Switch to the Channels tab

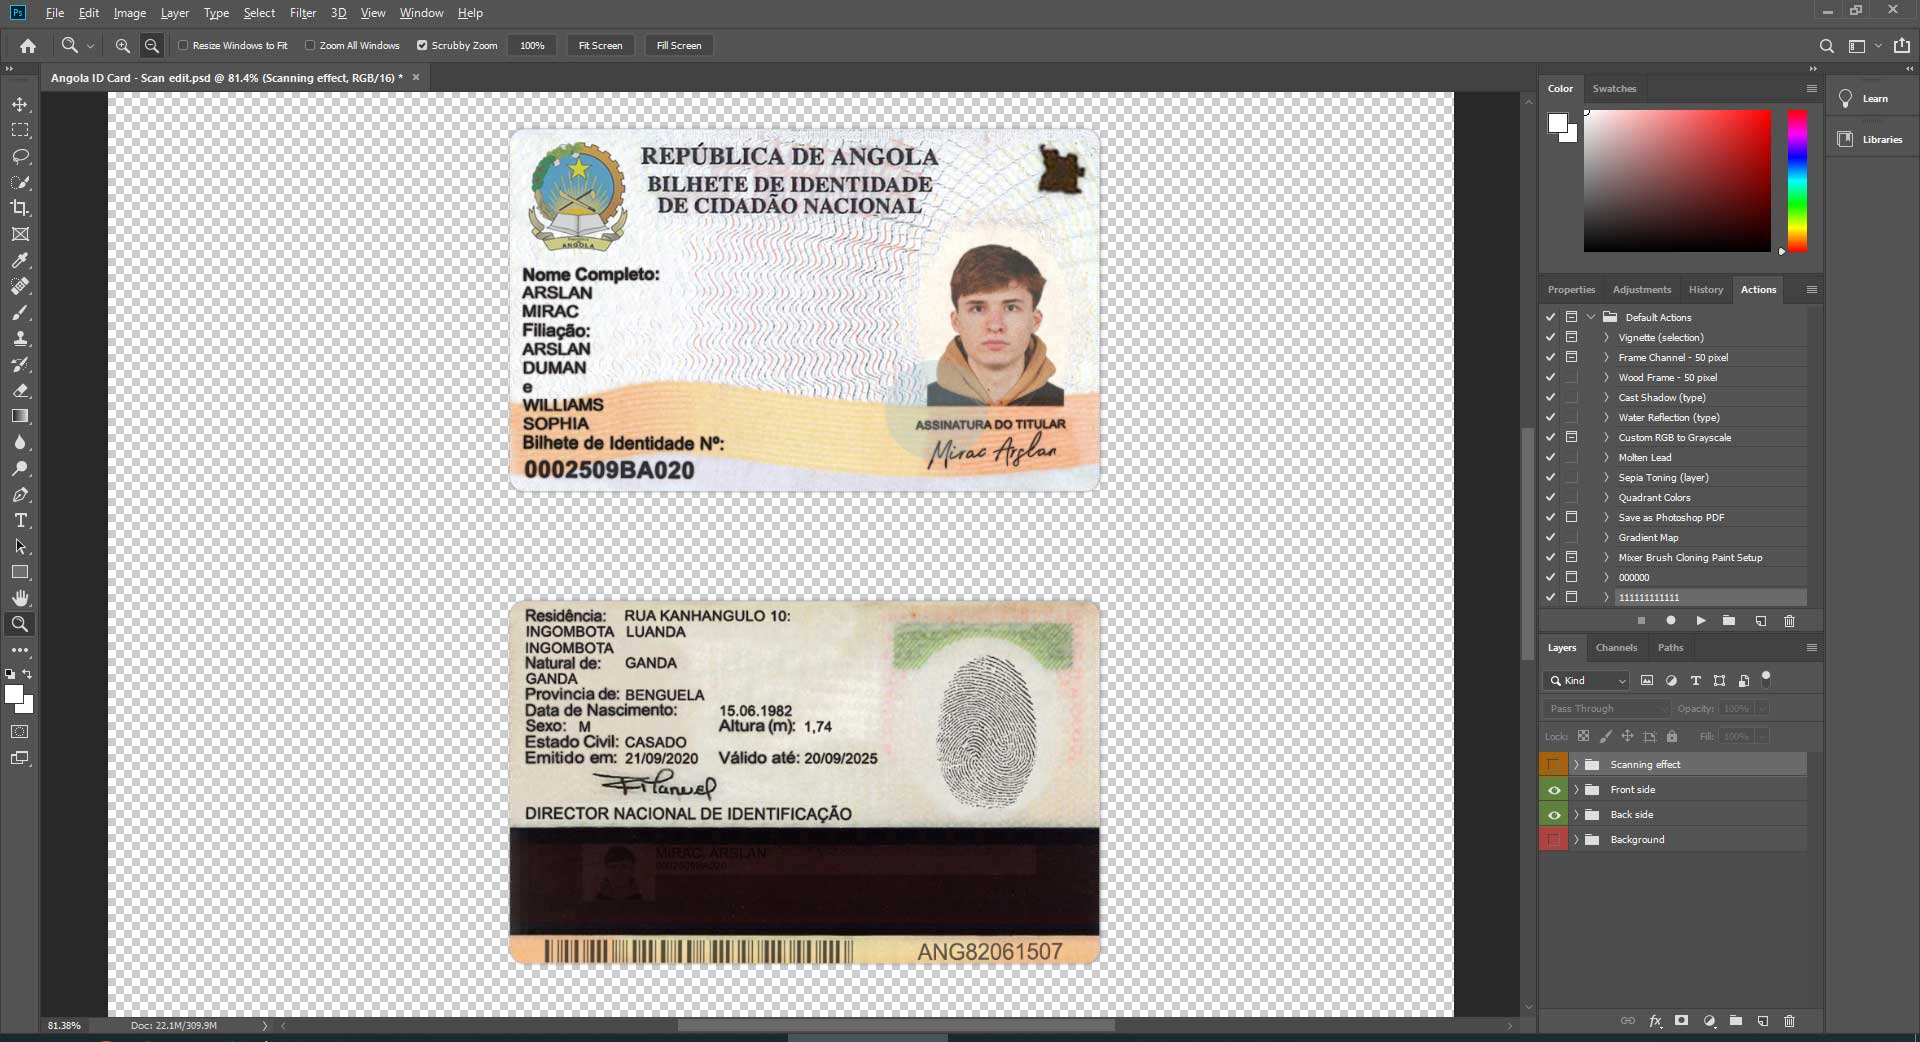[x=1616, y=648]
